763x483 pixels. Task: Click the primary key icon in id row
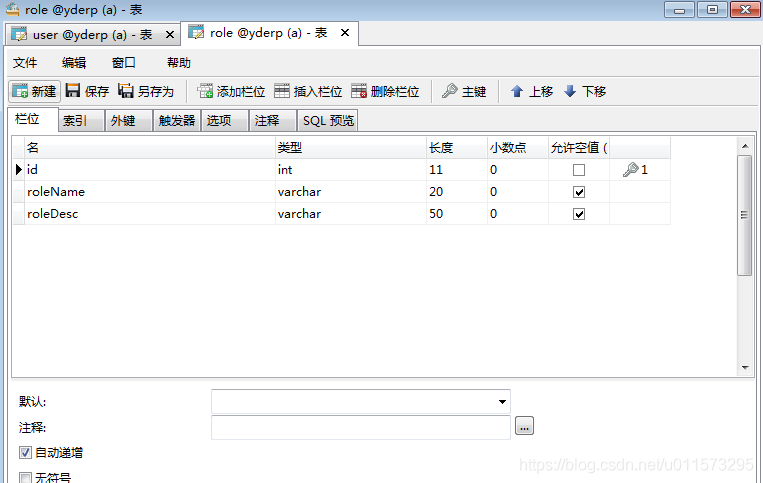(631, 170)
